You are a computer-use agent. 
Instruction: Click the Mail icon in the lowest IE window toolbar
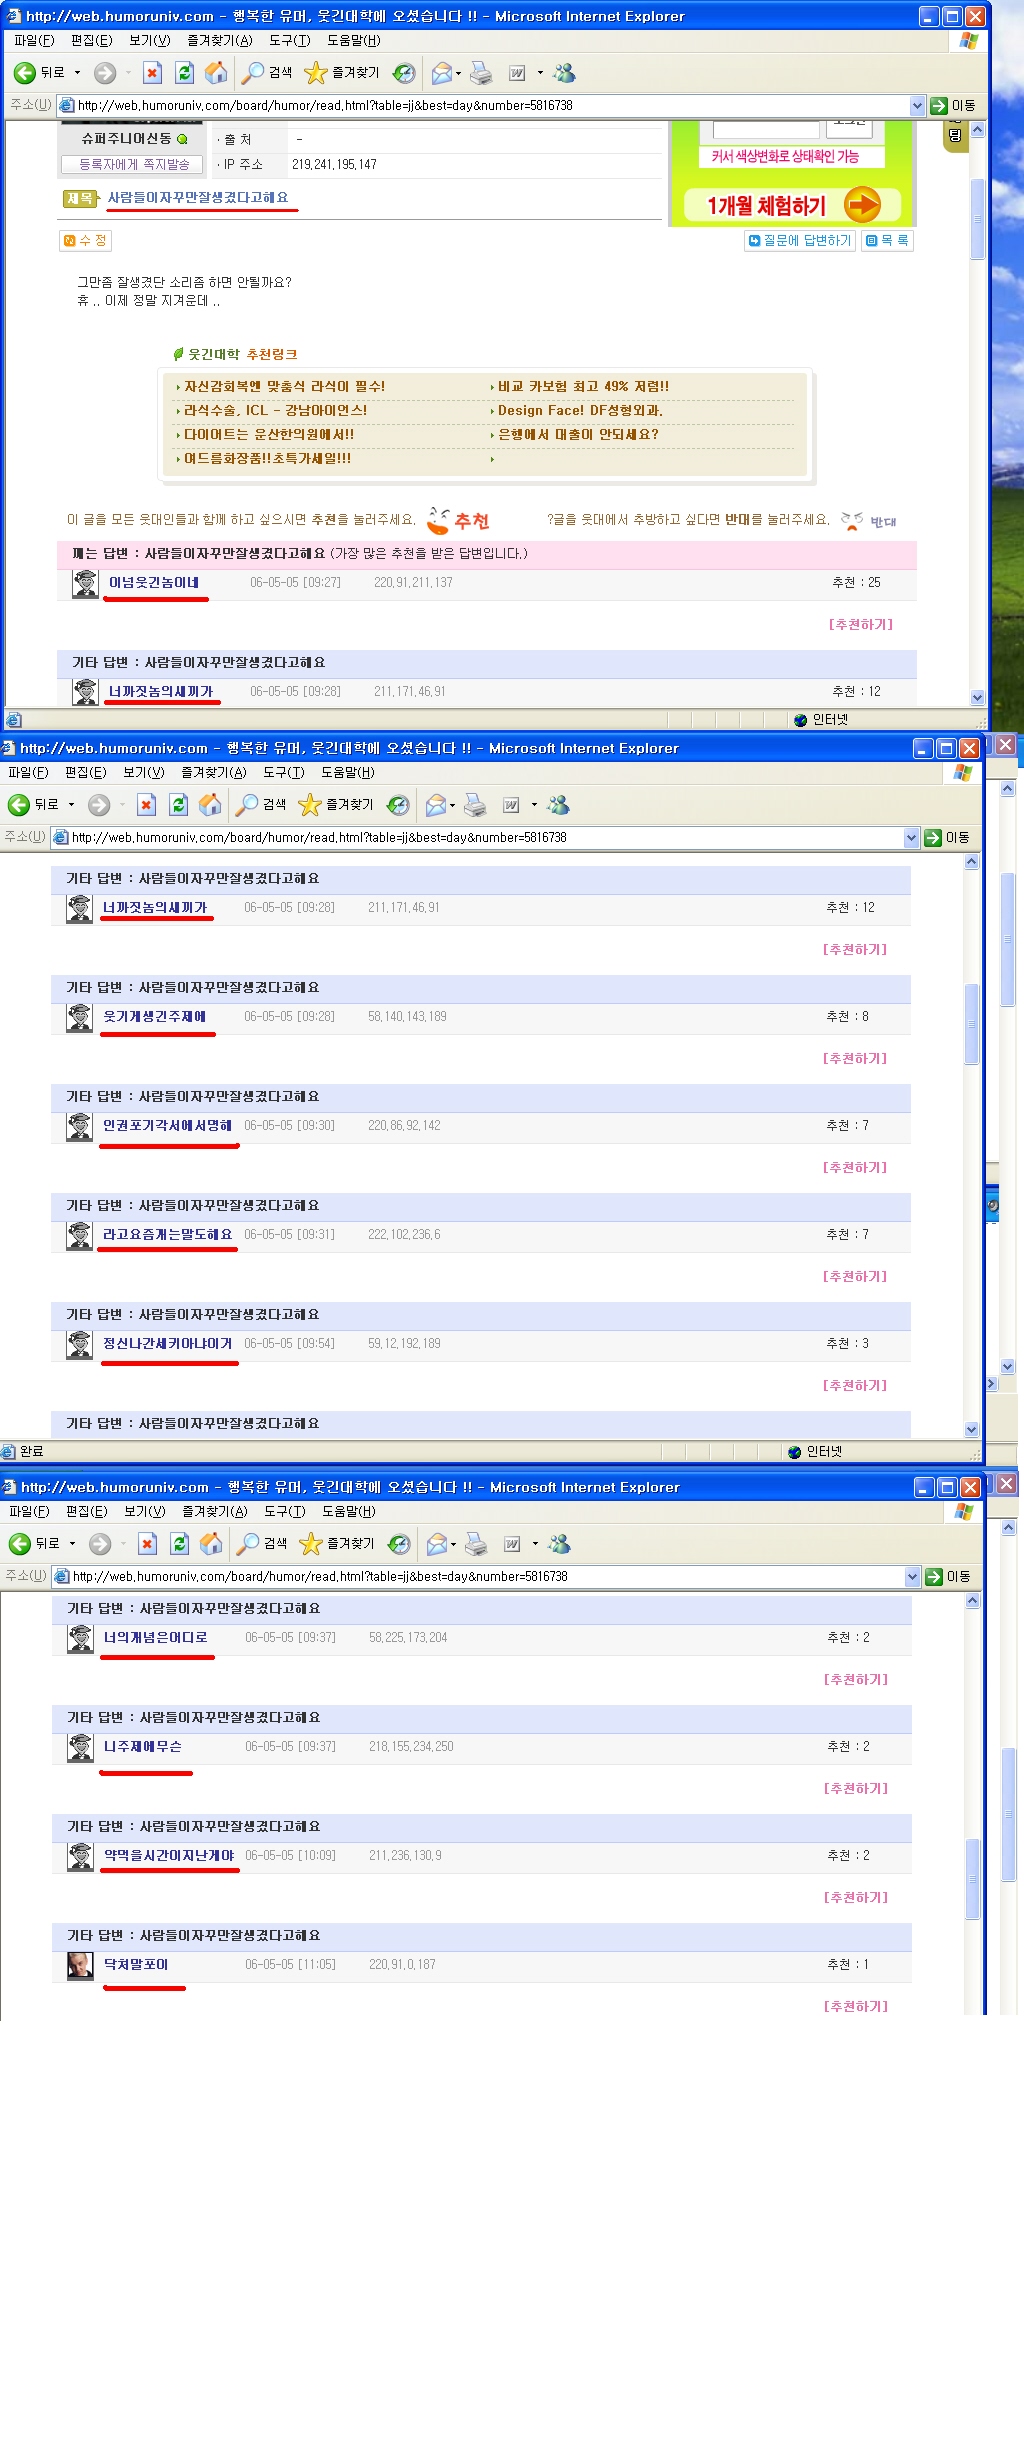pyautogui.click(x=436, y=1544)
